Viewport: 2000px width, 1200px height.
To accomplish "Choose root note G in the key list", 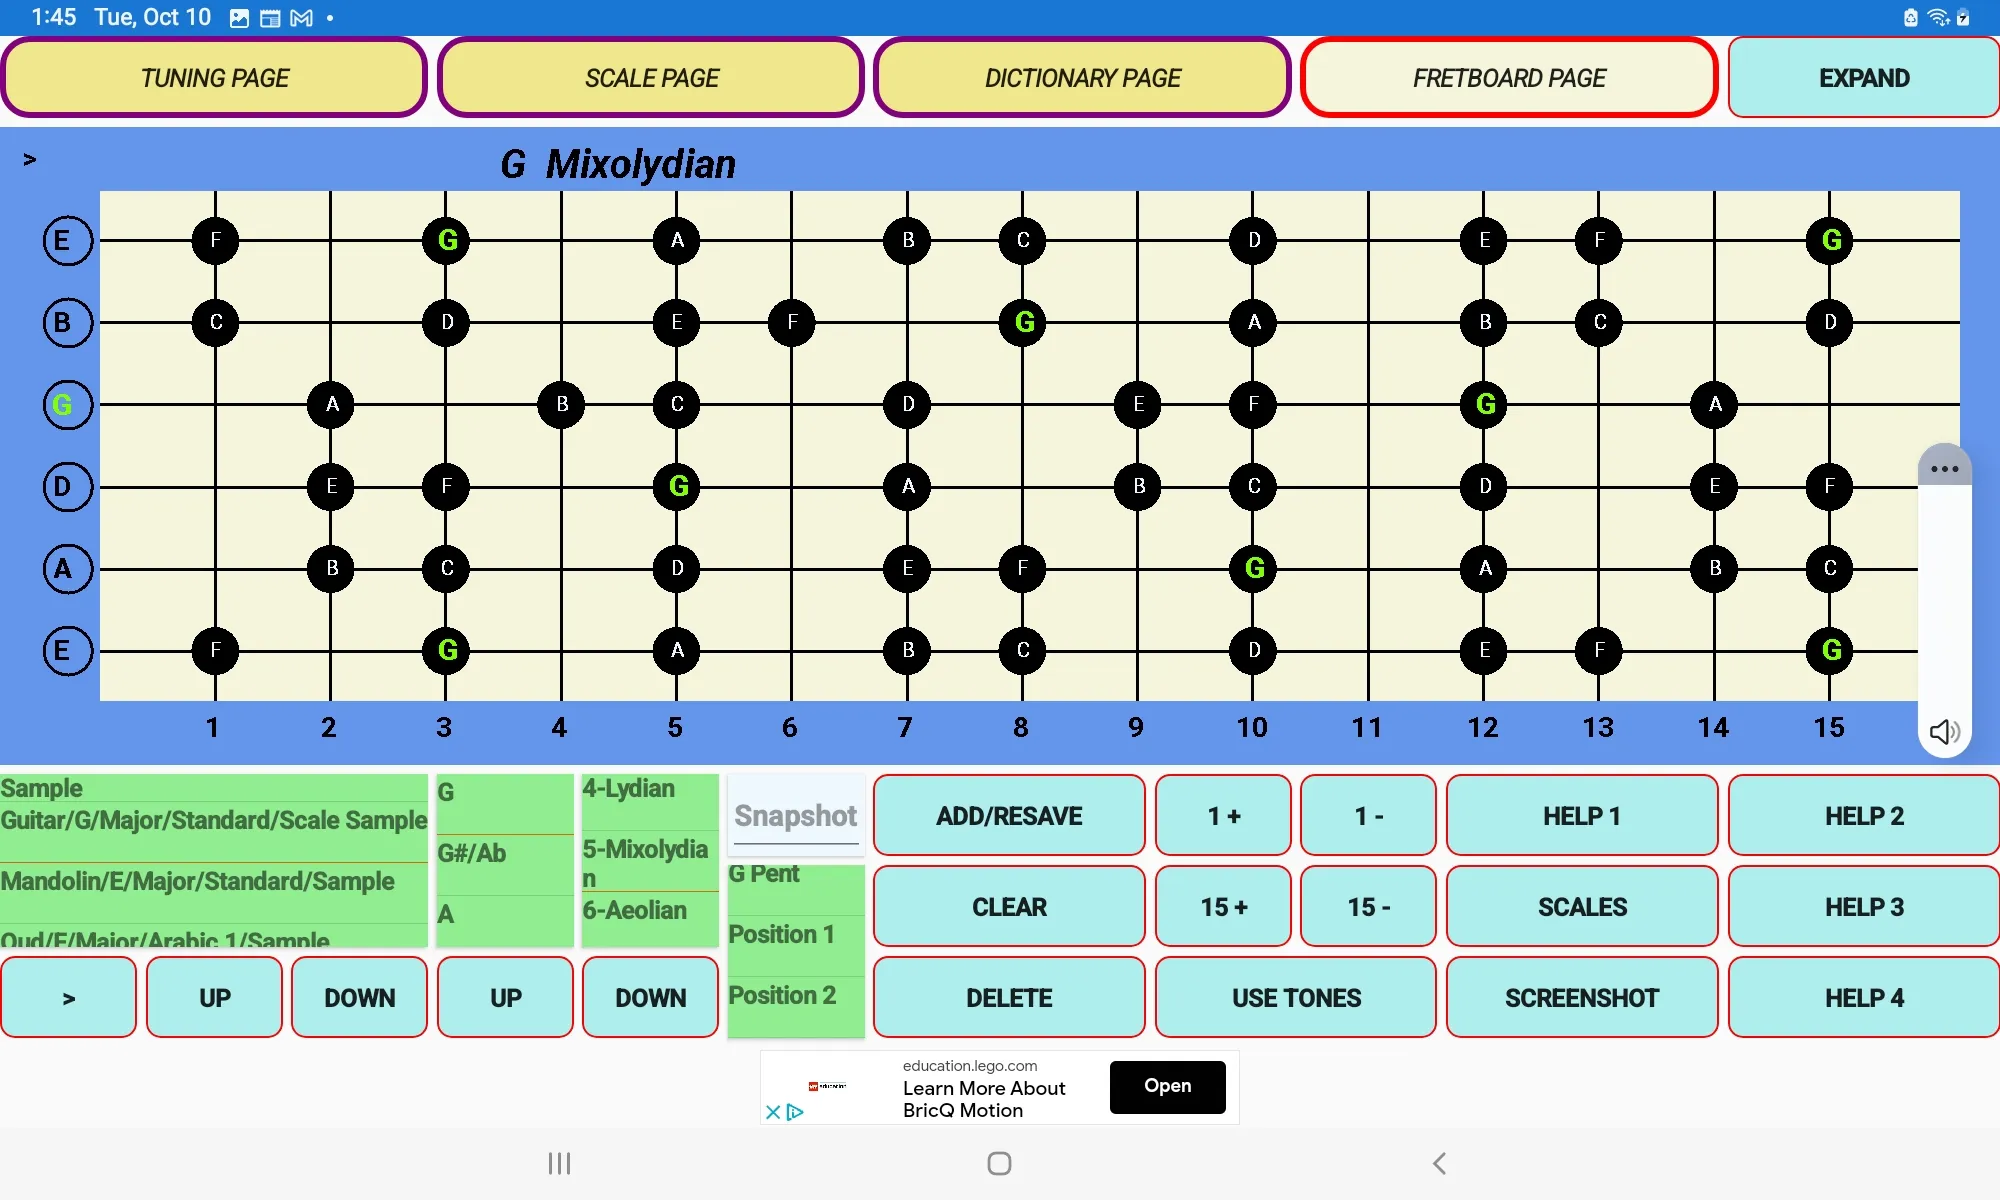I will coord(505,803).
